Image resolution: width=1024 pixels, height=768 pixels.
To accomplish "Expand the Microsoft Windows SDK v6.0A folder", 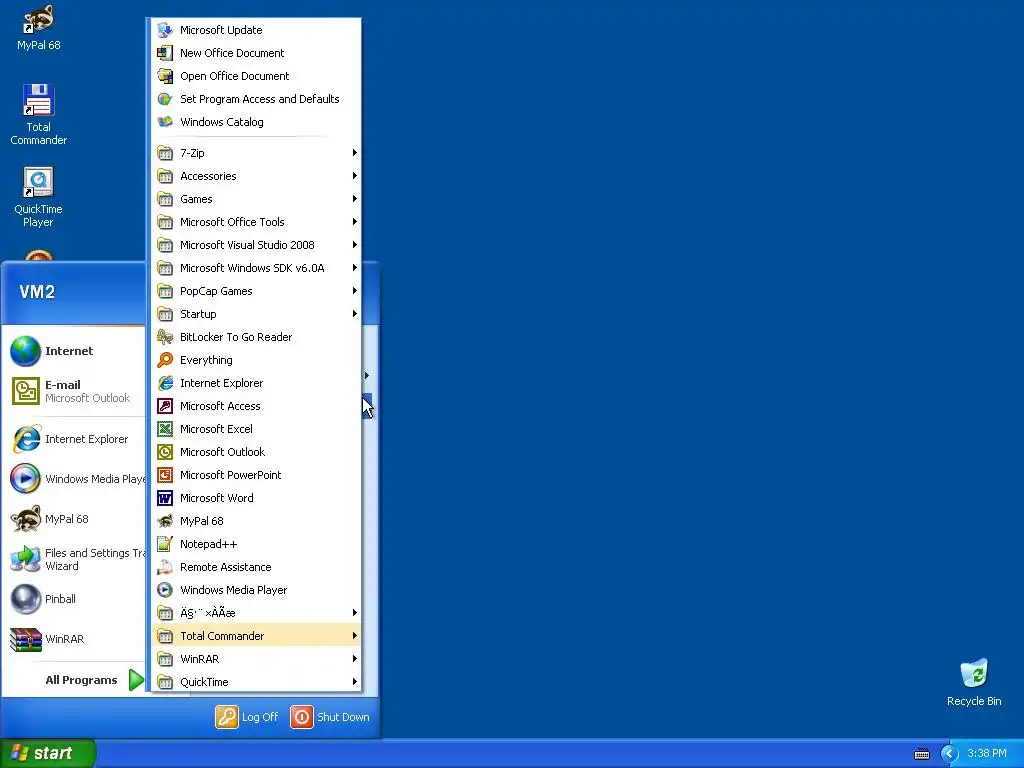I will click(256, 268).
